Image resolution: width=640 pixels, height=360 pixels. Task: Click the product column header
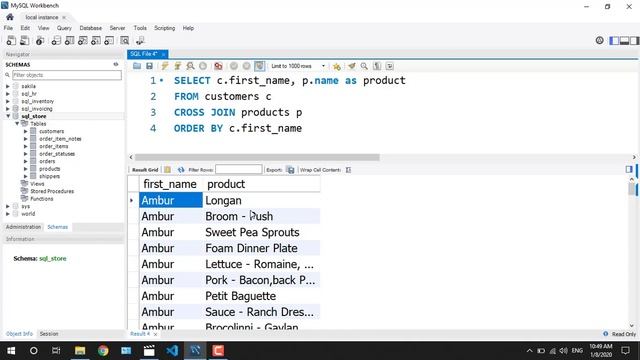pyautogui.click(x=261, y=184)
